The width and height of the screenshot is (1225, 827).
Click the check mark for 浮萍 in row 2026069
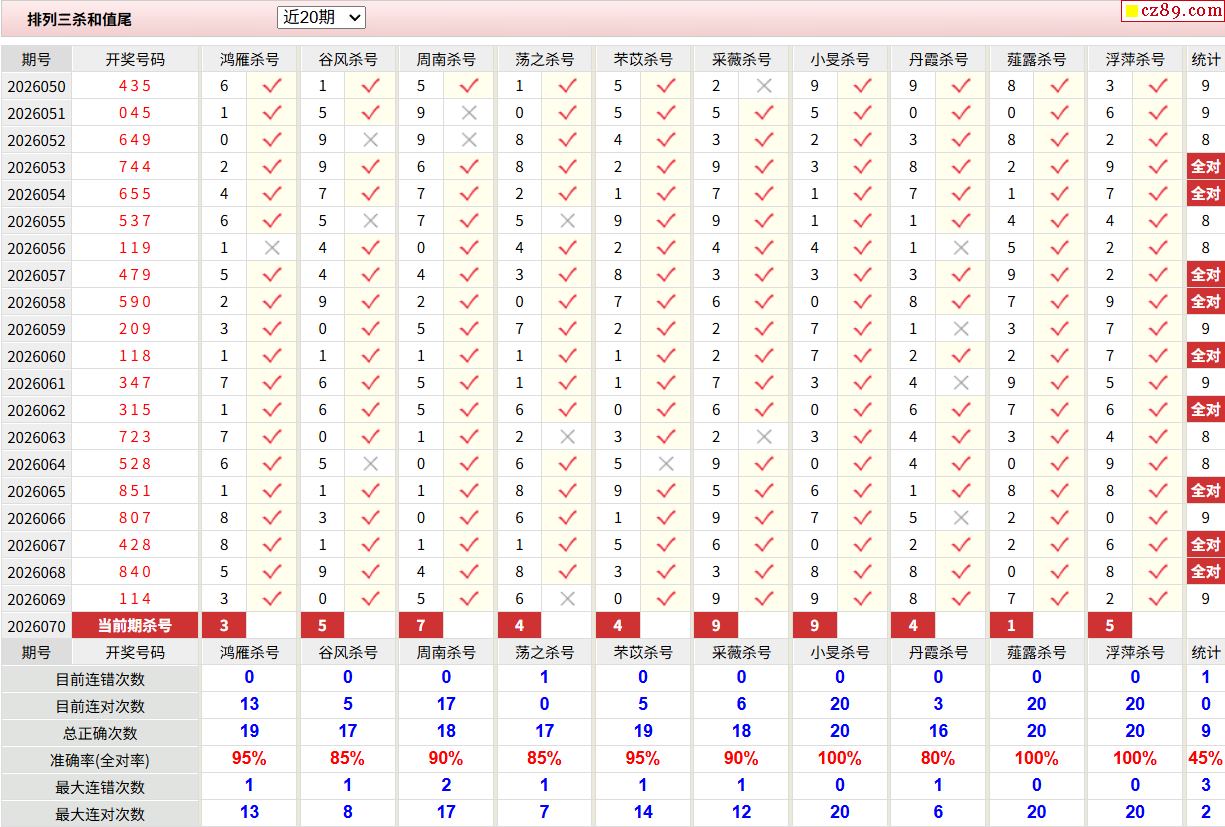[1158, 599]
